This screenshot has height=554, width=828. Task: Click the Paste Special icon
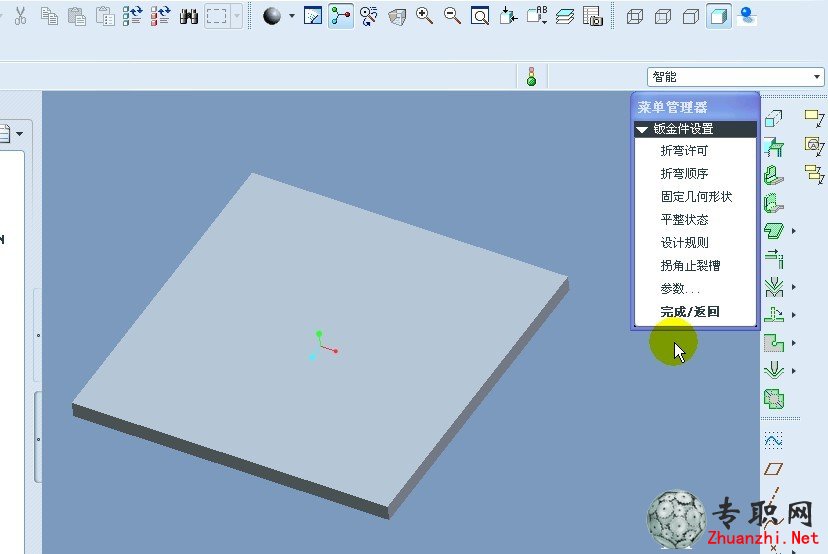(x=105, y=16)
